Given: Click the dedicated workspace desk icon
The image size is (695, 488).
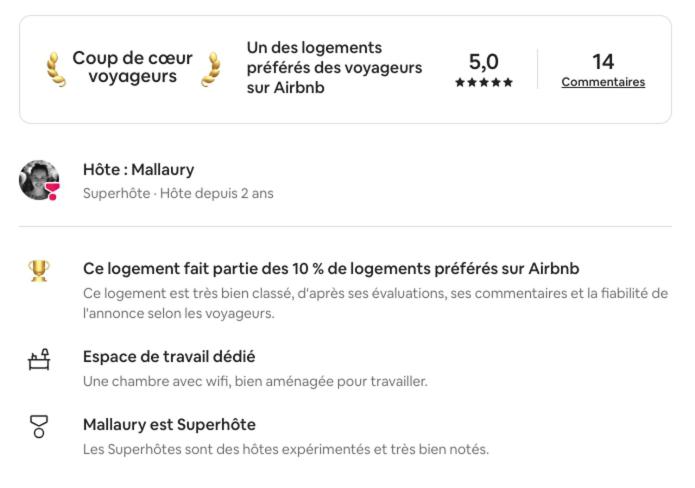Looking at the screenshot, I should [x=39, y=359].
